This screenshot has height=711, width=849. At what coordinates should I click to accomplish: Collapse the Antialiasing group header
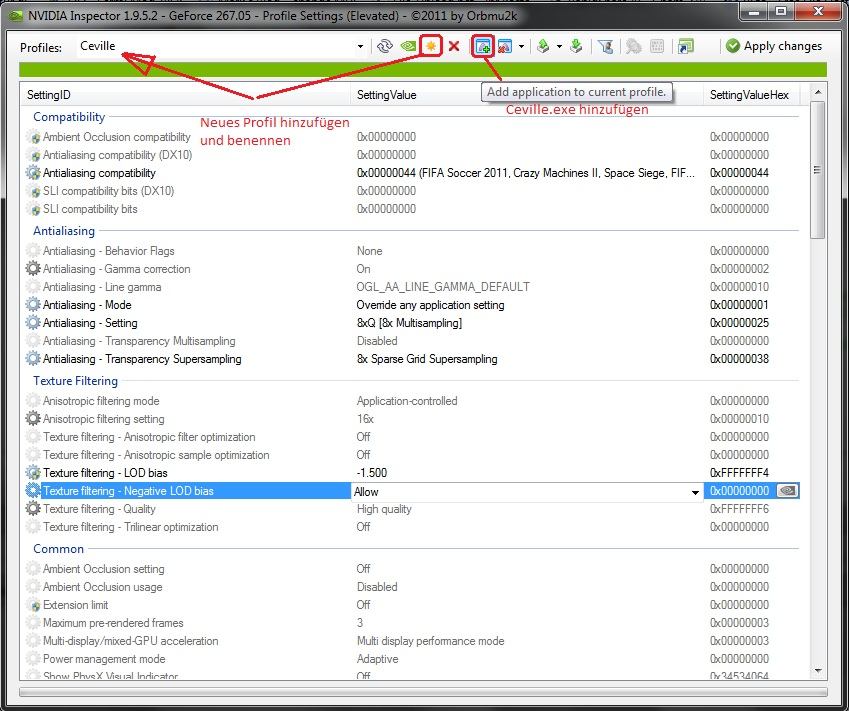[64, 231]
